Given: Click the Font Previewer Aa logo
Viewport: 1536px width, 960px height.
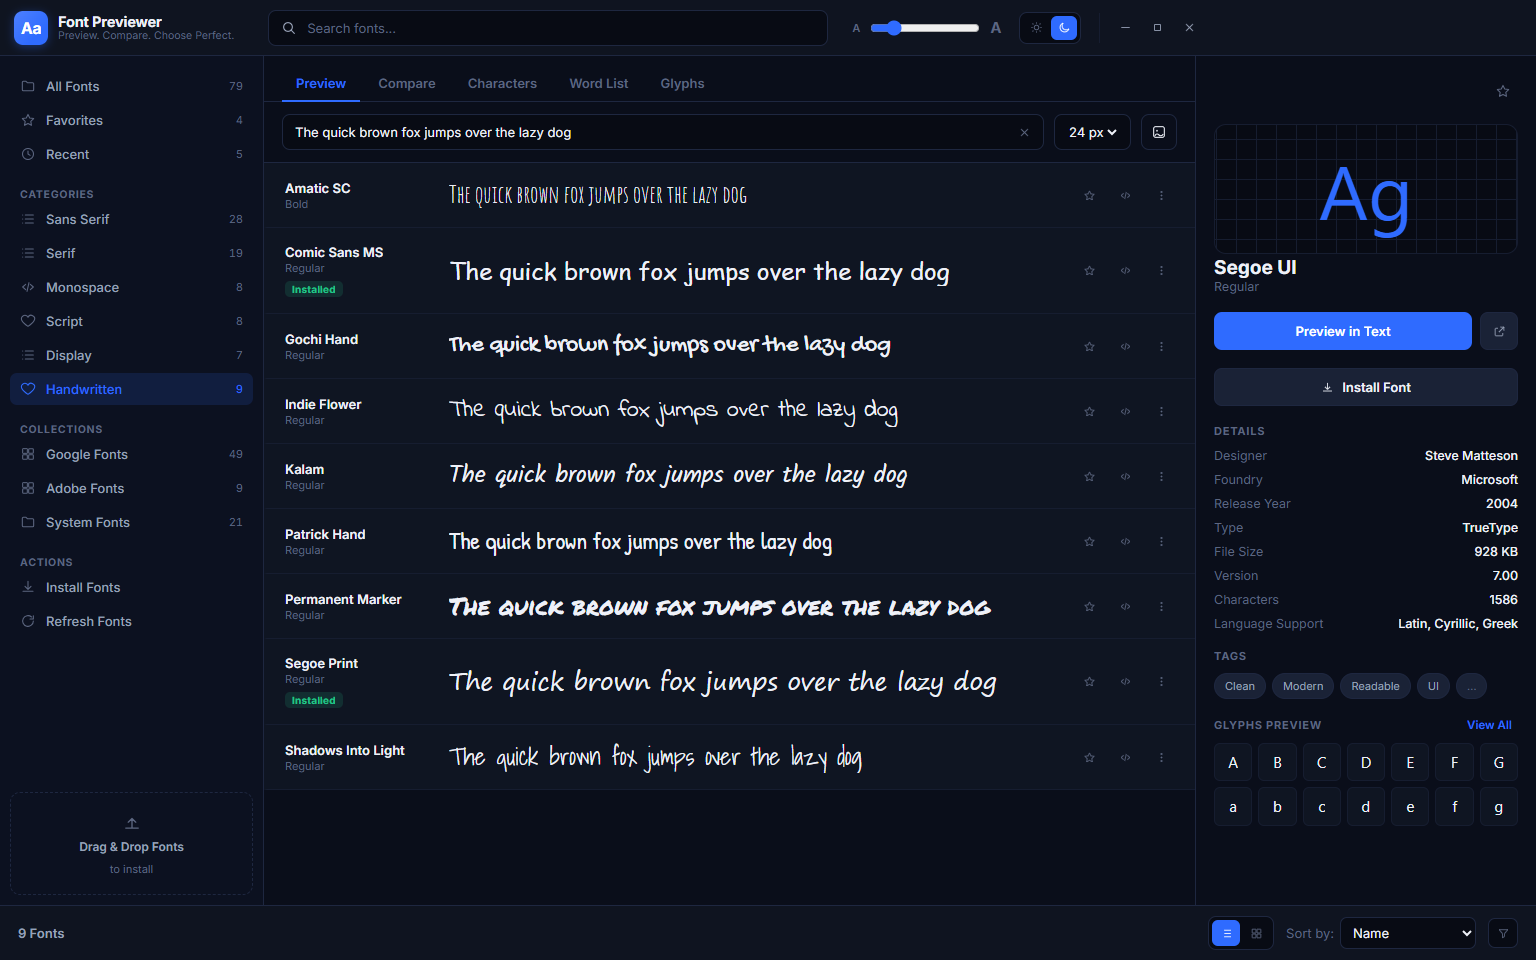Looking at the screenshot, I should 31,28.
